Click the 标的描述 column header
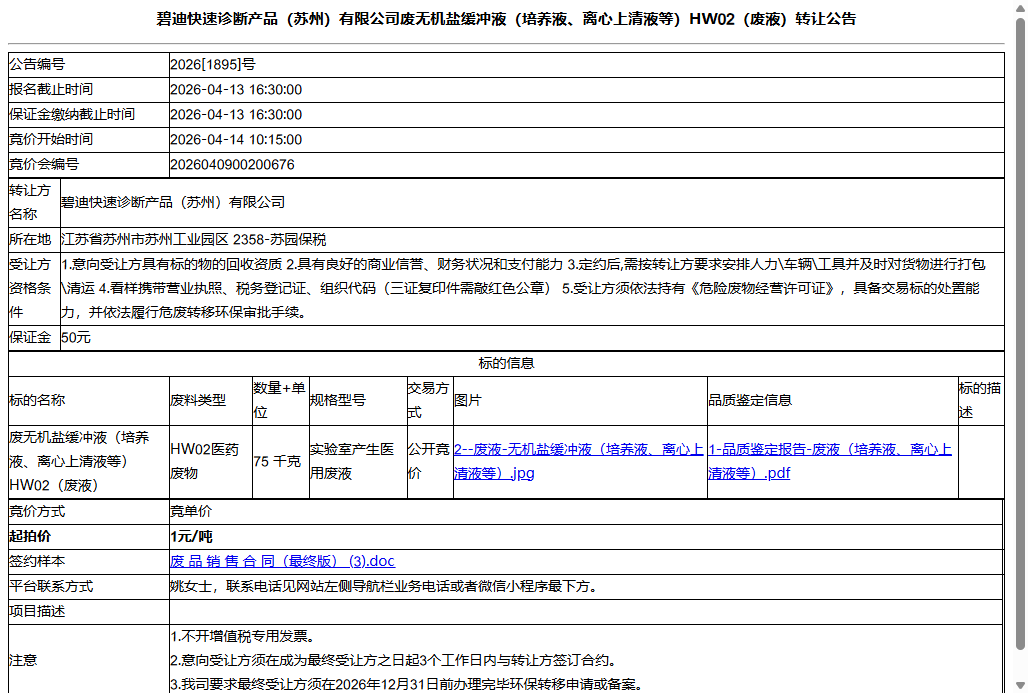The image size is (1028, 693). tap(980, 400)
